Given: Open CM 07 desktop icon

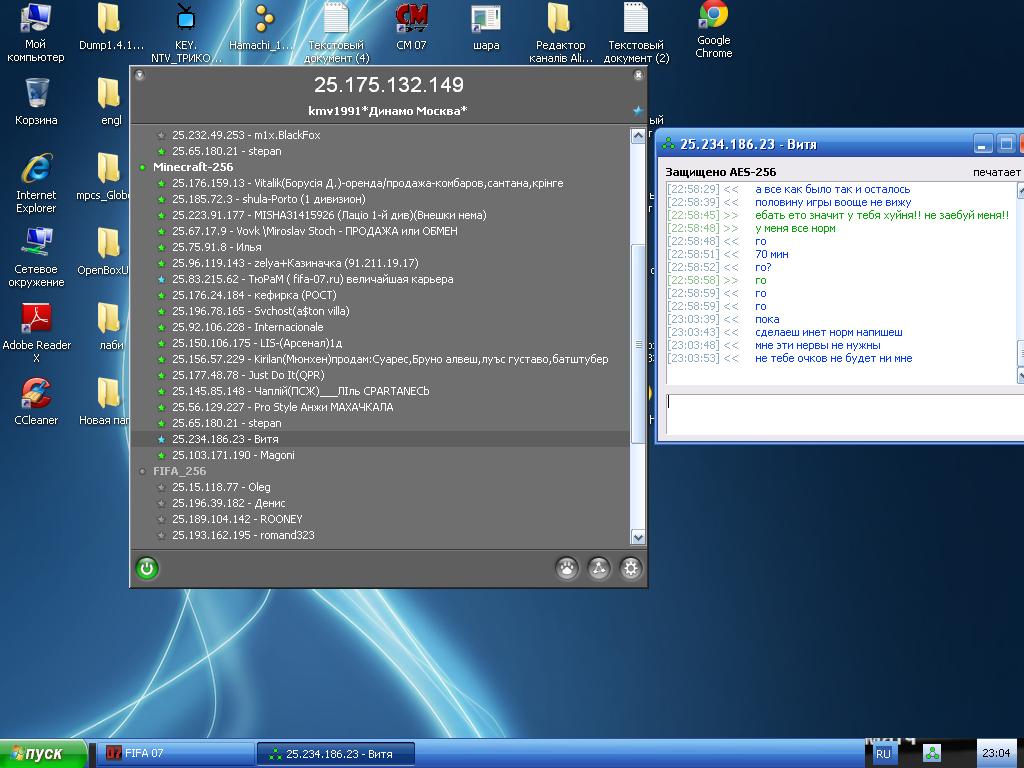Looking at the screenshot, I should click(411, 27).
